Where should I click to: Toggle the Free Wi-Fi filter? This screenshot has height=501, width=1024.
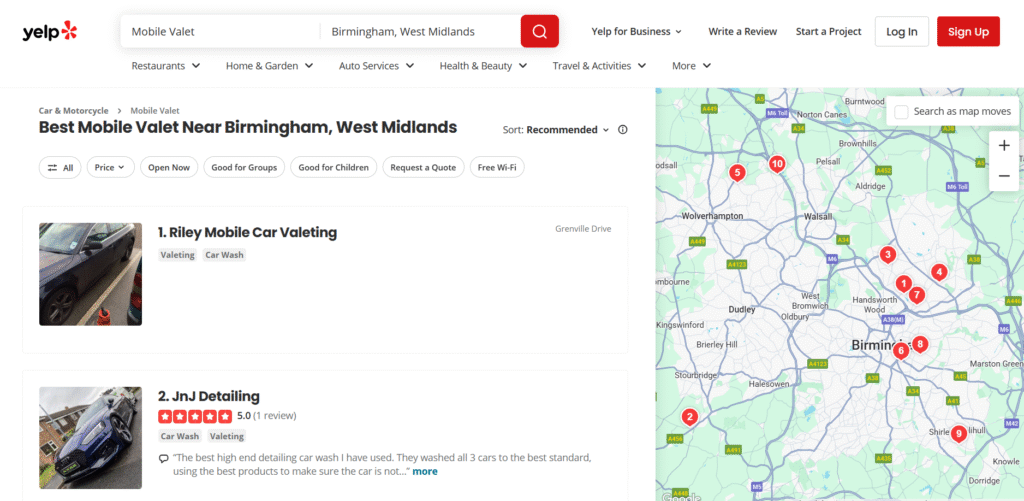pyautogui.click(x=497, y=168)
